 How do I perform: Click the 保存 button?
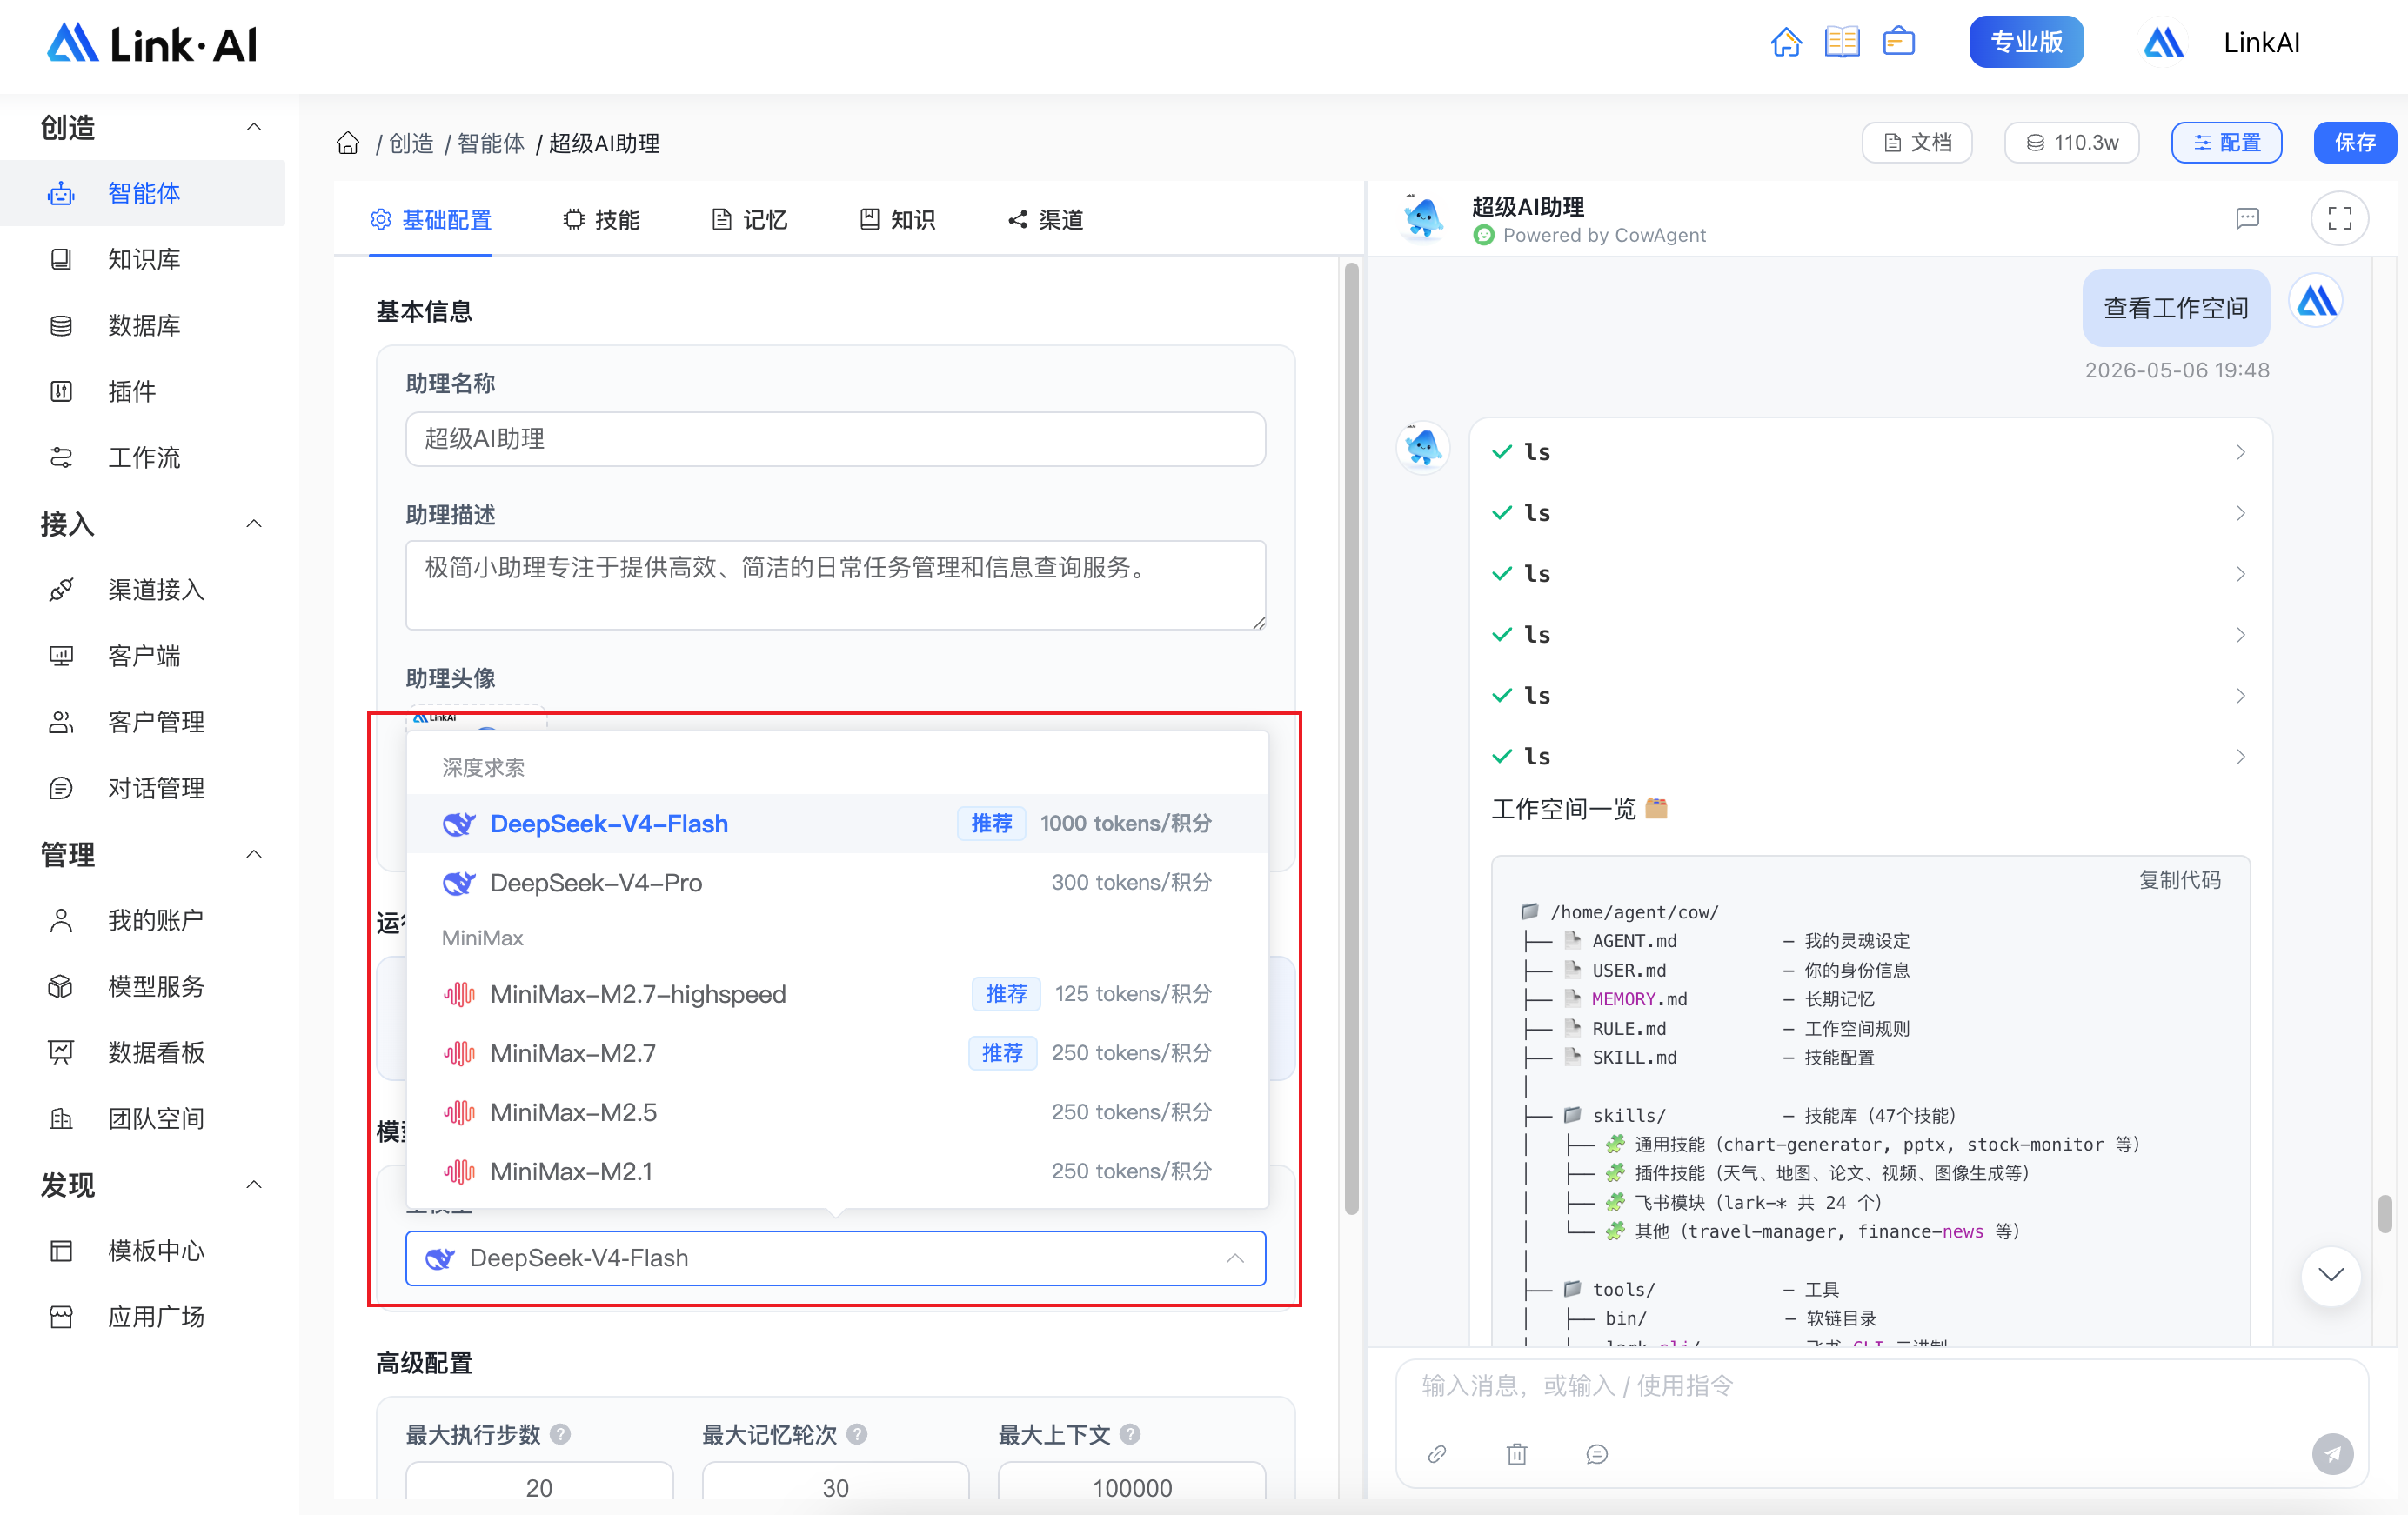point(2354,142)
